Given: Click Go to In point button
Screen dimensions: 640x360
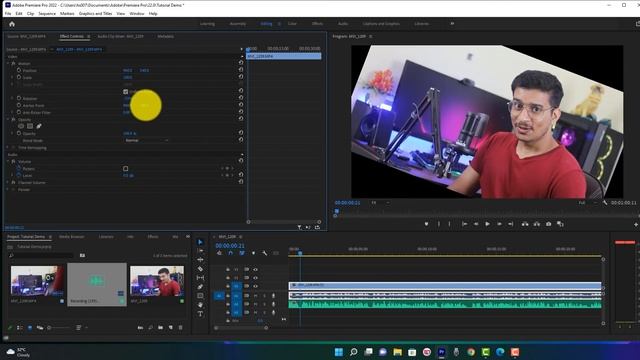Looking at the screenshot, I should 464,224.
